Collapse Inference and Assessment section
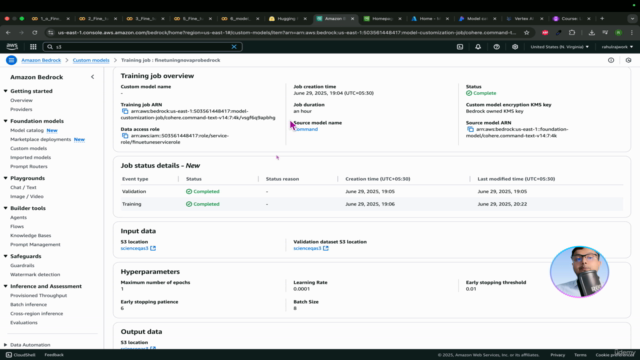Image resolution: width=640 pixels, height=360 pixels. (x=6, y=286)
